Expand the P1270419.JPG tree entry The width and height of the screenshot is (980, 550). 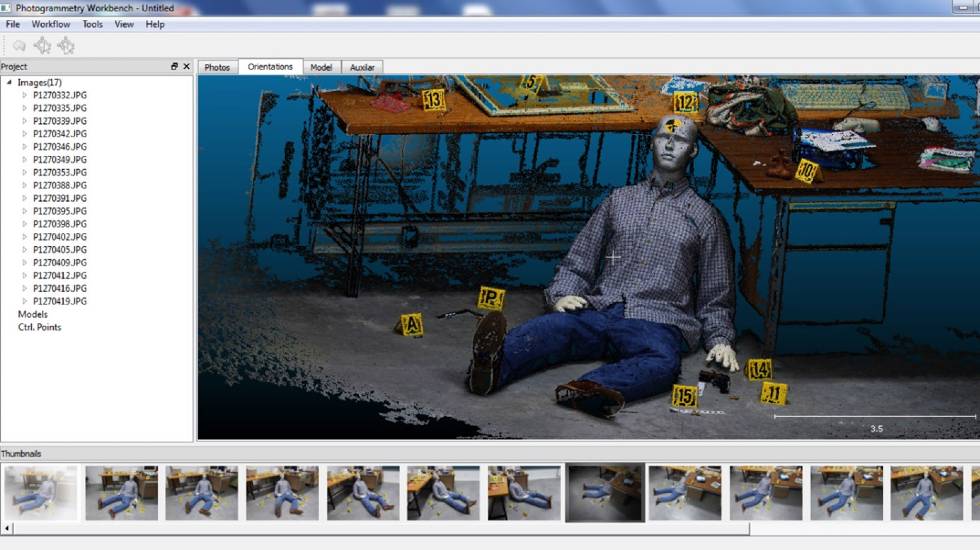point(25,301)
